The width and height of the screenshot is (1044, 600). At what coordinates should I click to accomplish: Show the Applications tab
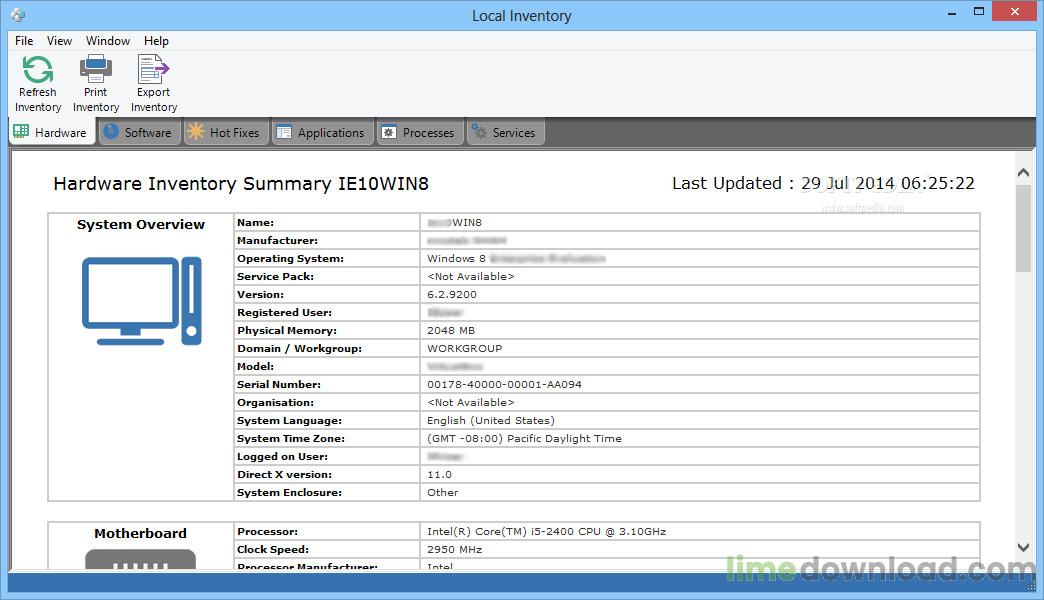(322, 132)
